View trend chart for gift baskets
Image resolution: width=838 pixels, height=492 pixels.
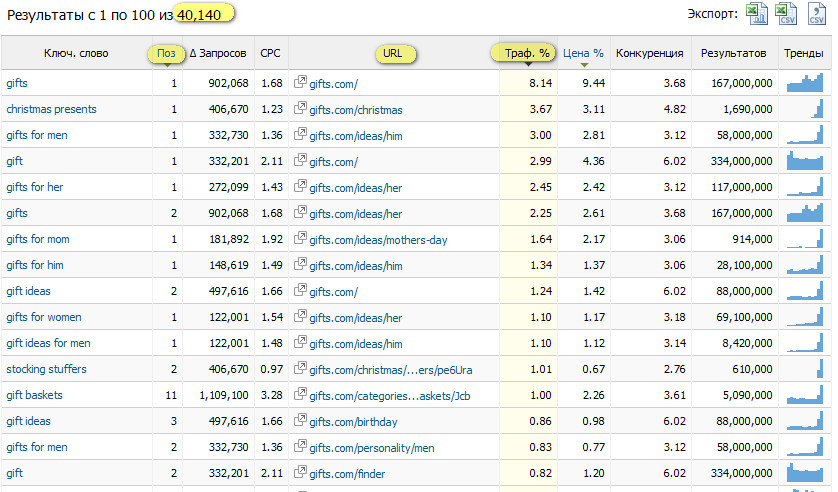pos(805,395)
